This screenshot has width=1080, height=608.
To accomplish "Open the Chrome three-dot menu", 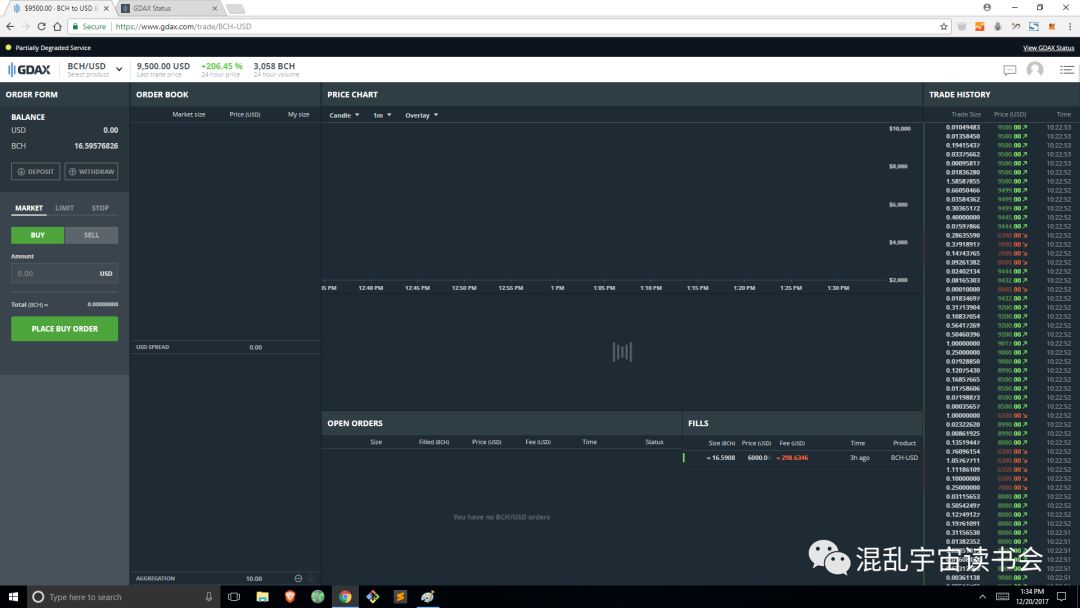I will (x=1070, y=26).
